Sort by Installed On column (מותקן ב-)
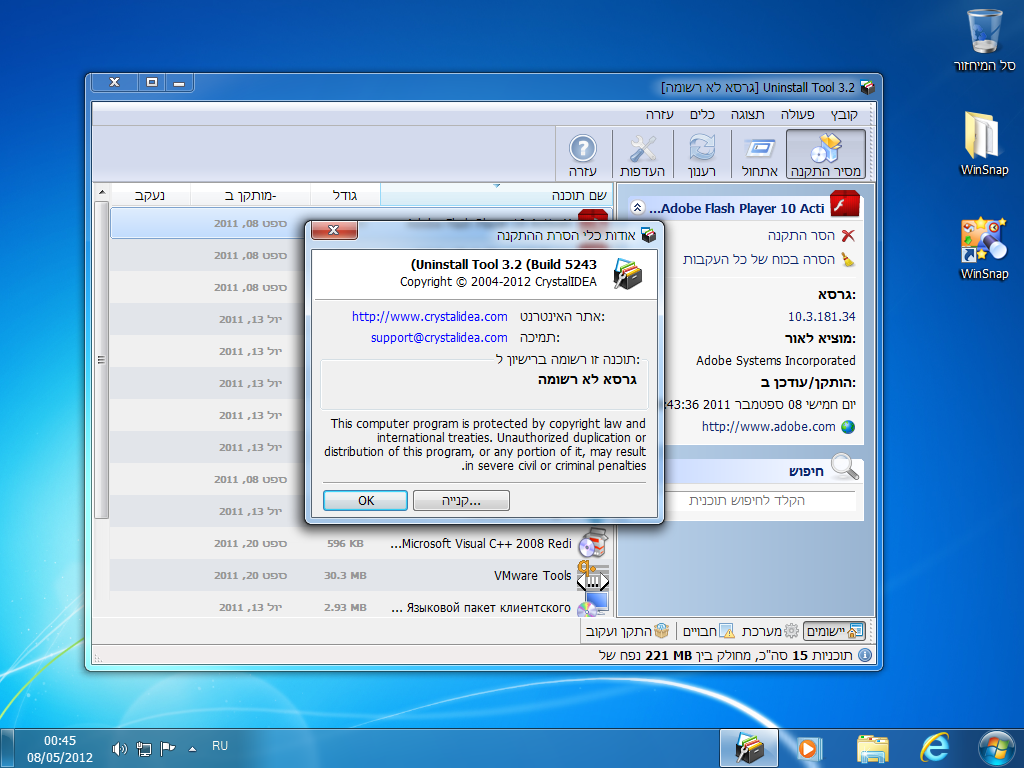The image size is (1024, 768). [250, 195]
